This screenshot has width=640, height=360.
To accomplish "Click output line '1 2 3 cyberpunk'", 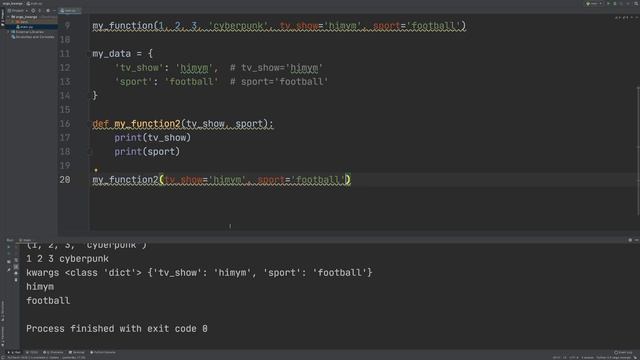I will click(67, 259).
